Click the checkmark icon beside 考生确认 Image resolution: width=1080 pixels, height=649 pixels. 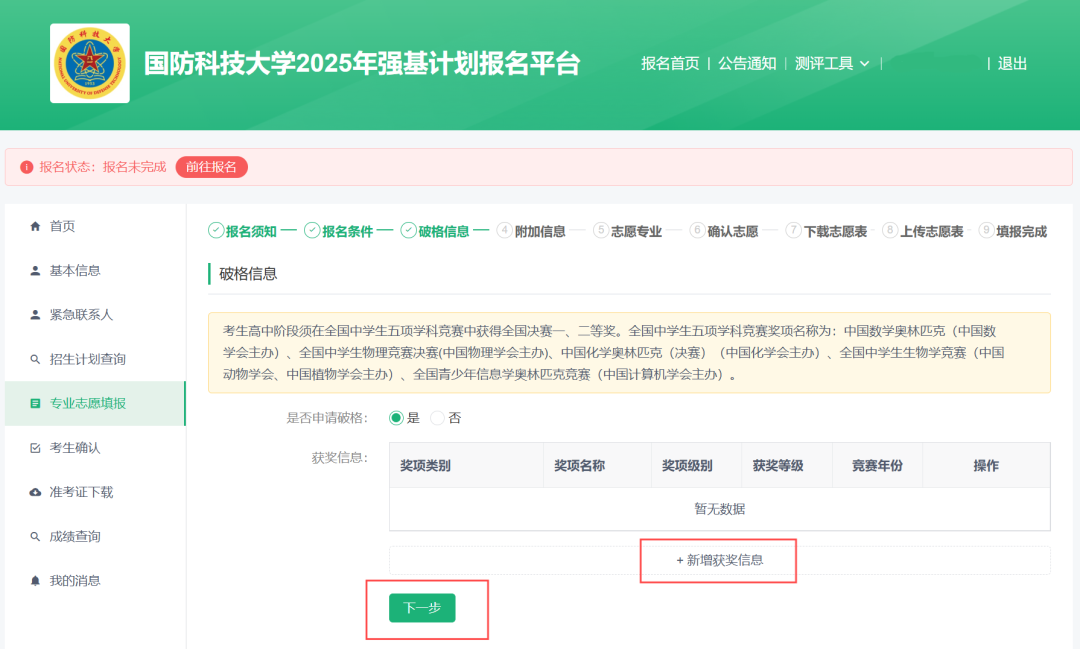coord(35,448)
